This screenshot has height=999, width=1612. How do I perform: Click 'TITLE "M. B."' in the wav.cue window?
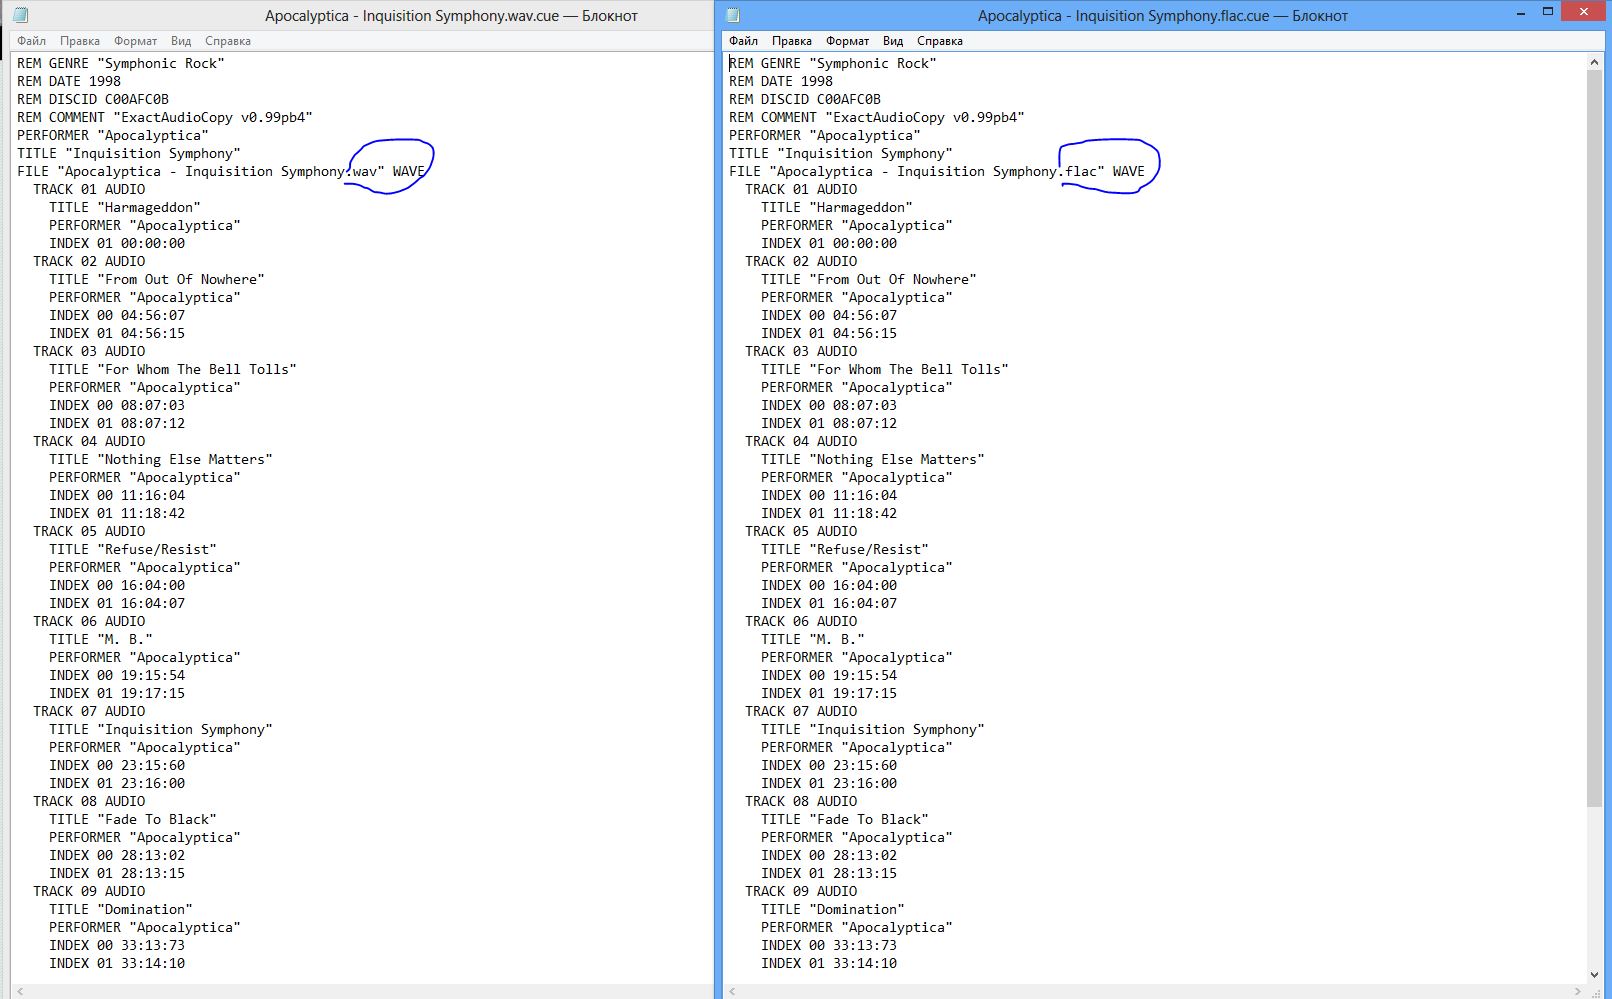click(101, 640)
